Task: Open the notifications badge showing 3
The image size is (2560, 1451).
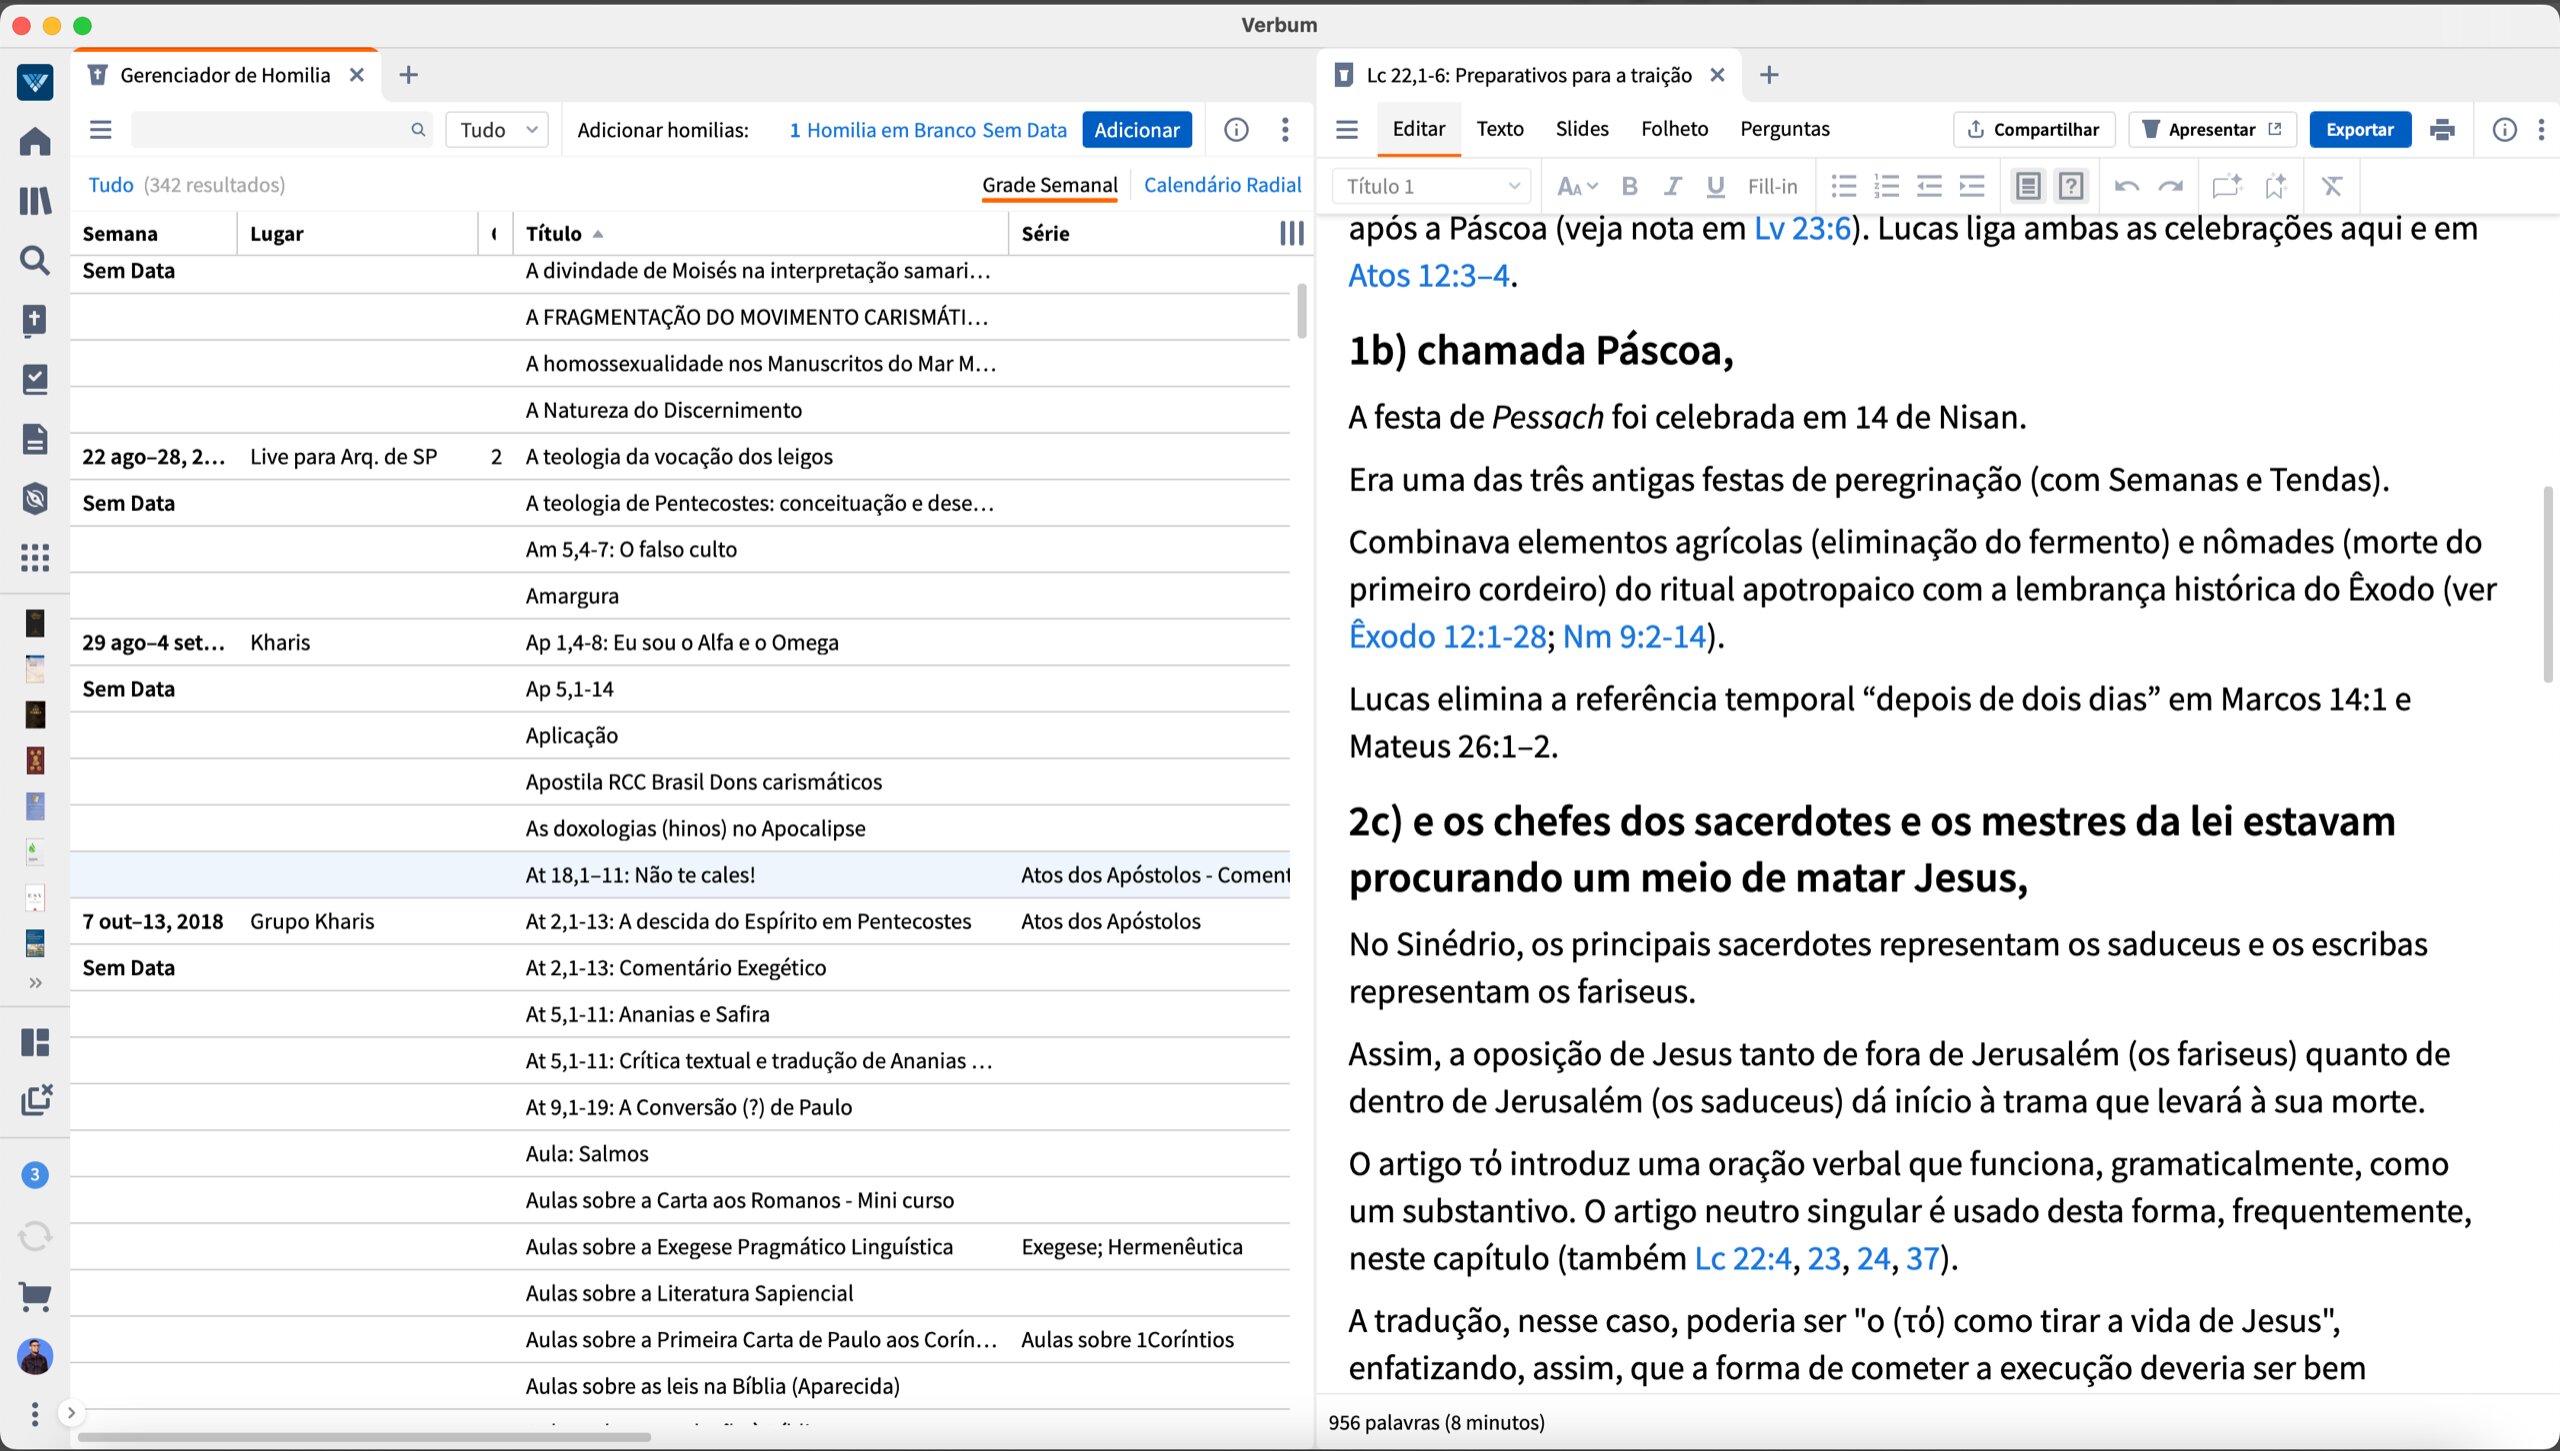Action: [x=35, y=1174]
